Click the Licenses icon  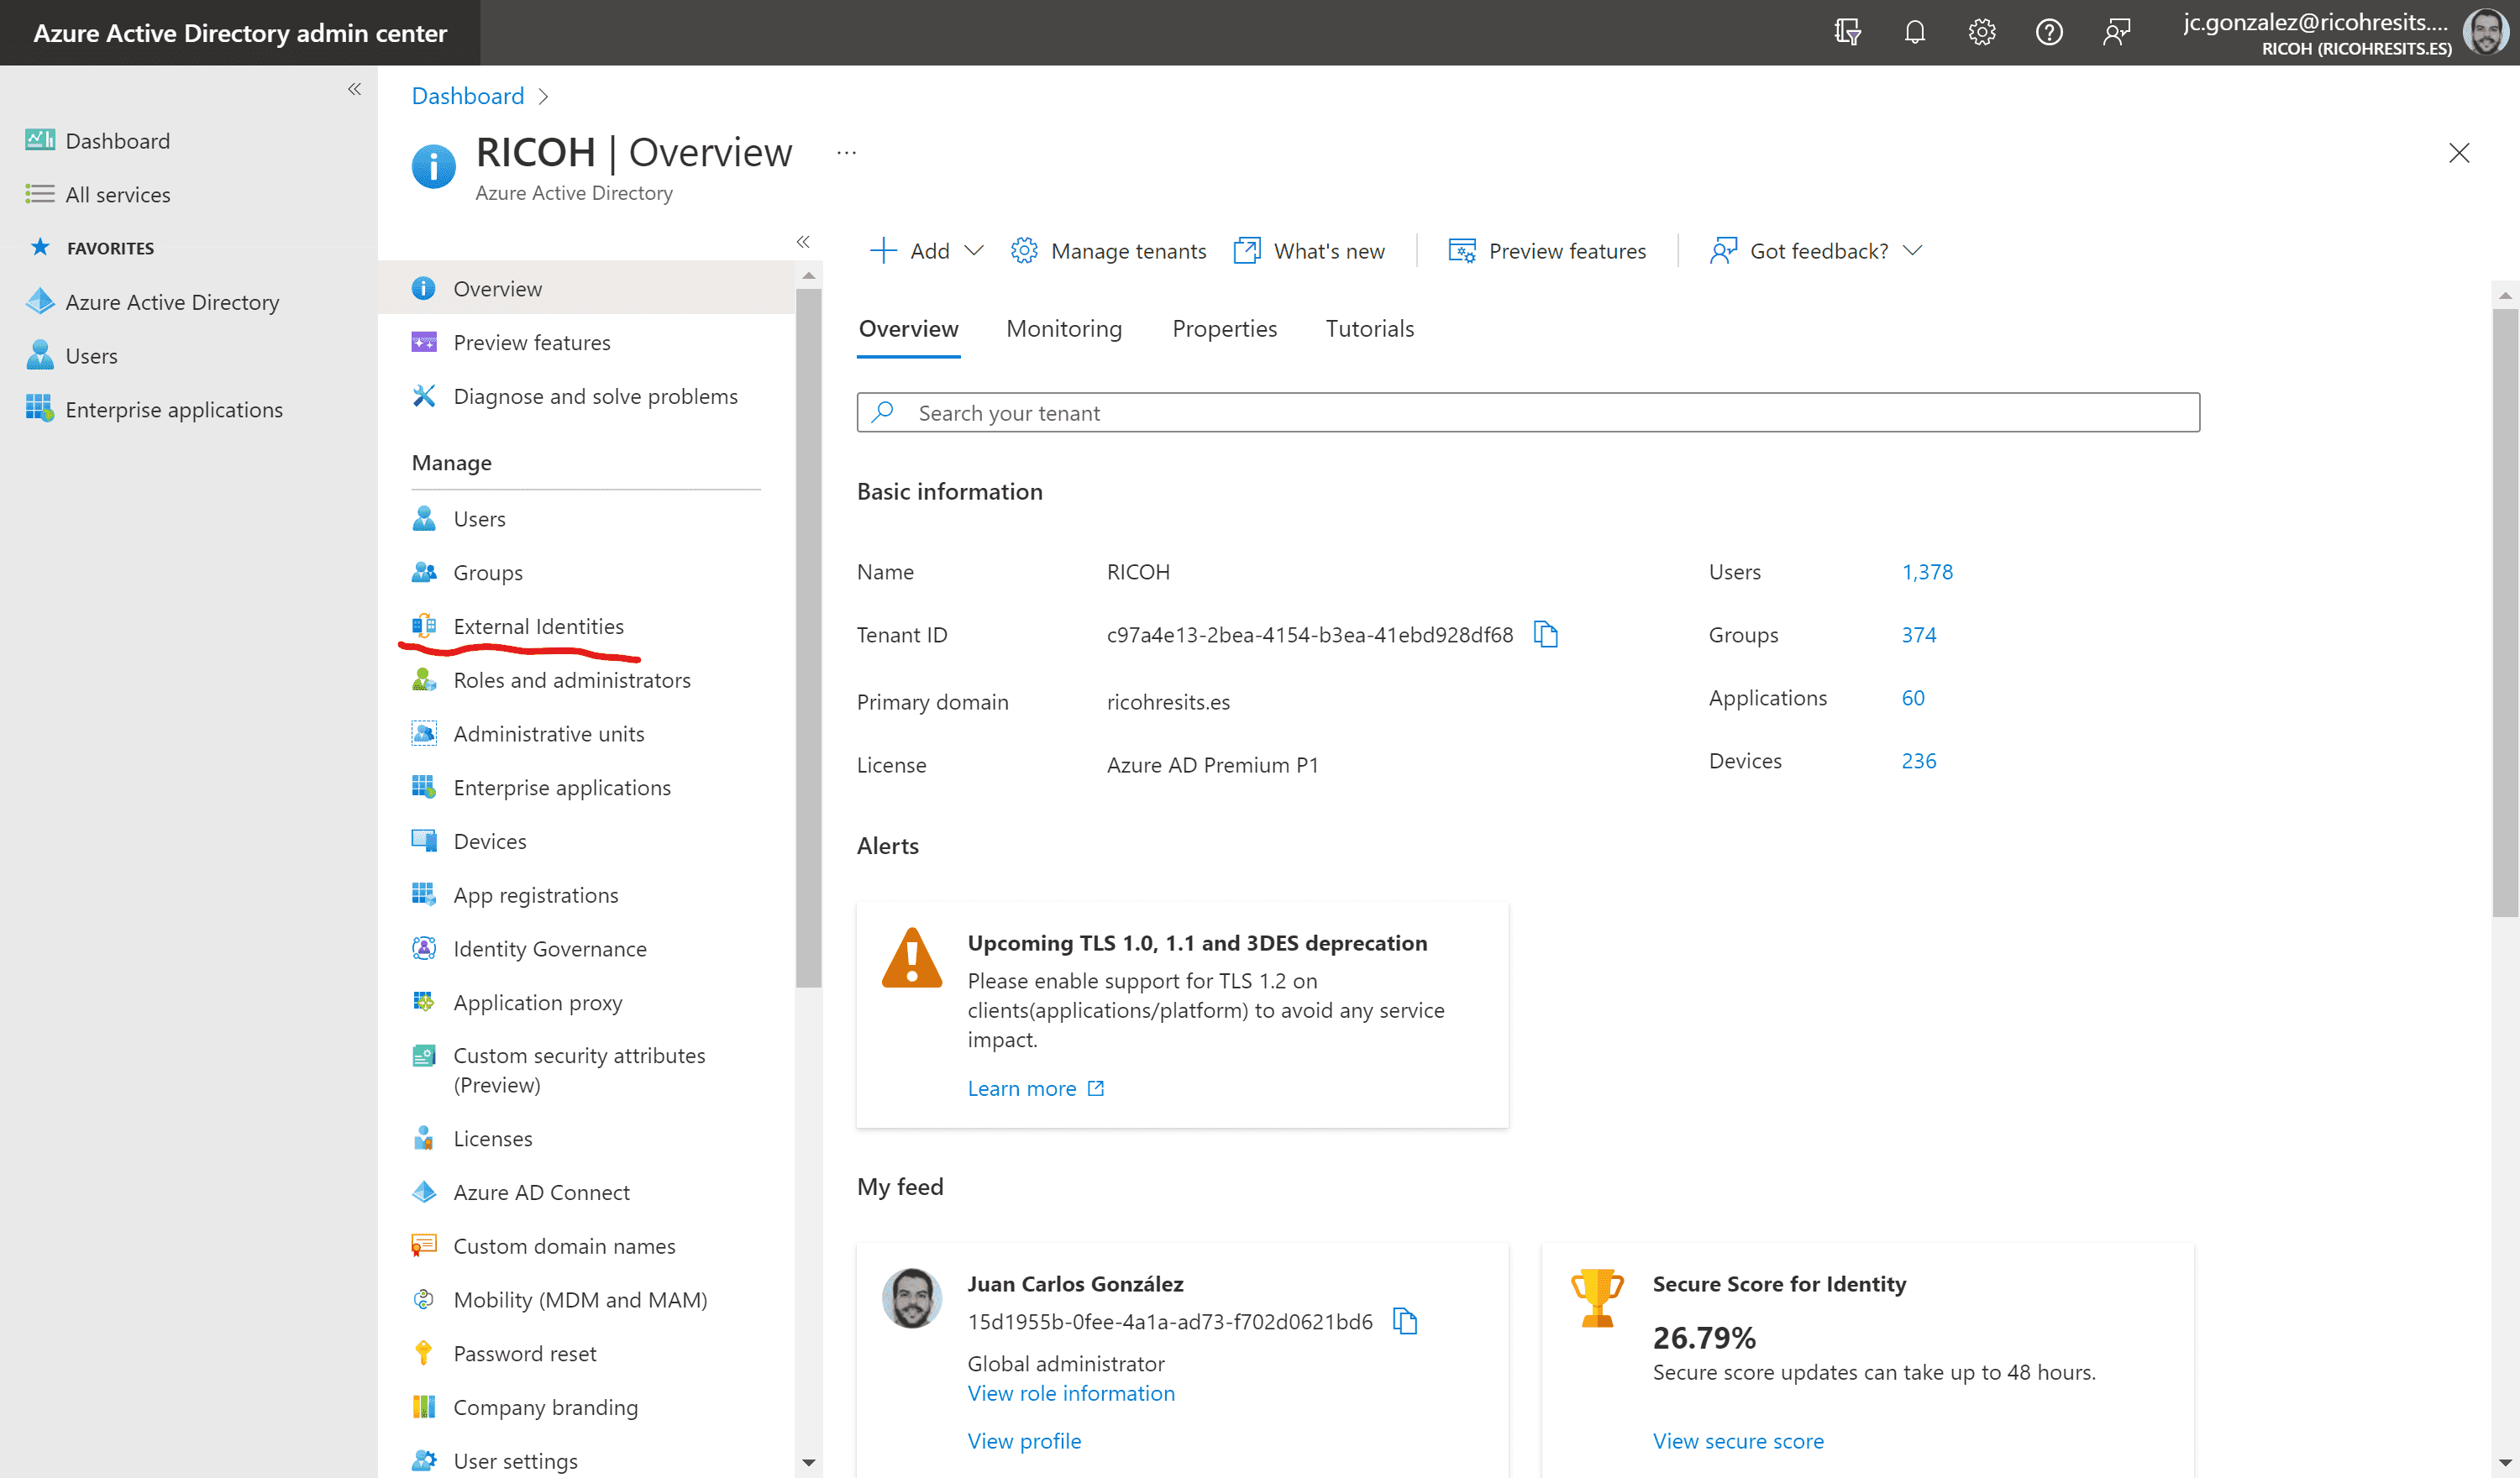point(424,1138)
